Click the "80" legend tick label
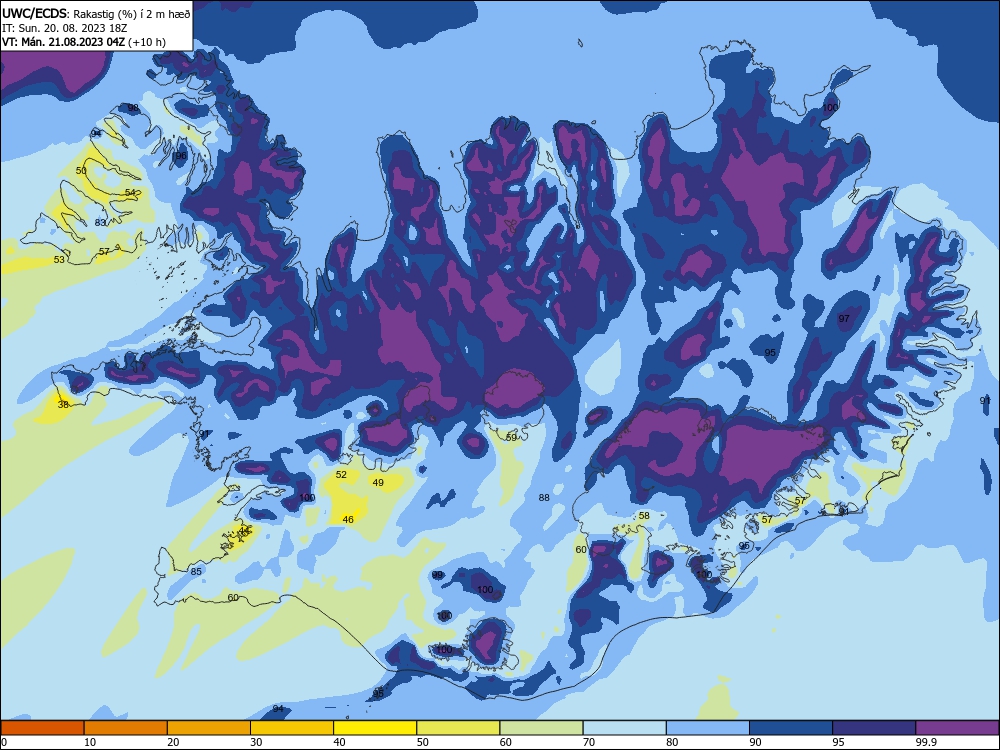This screenshot has width=1000, height=750. pos(672,742)
